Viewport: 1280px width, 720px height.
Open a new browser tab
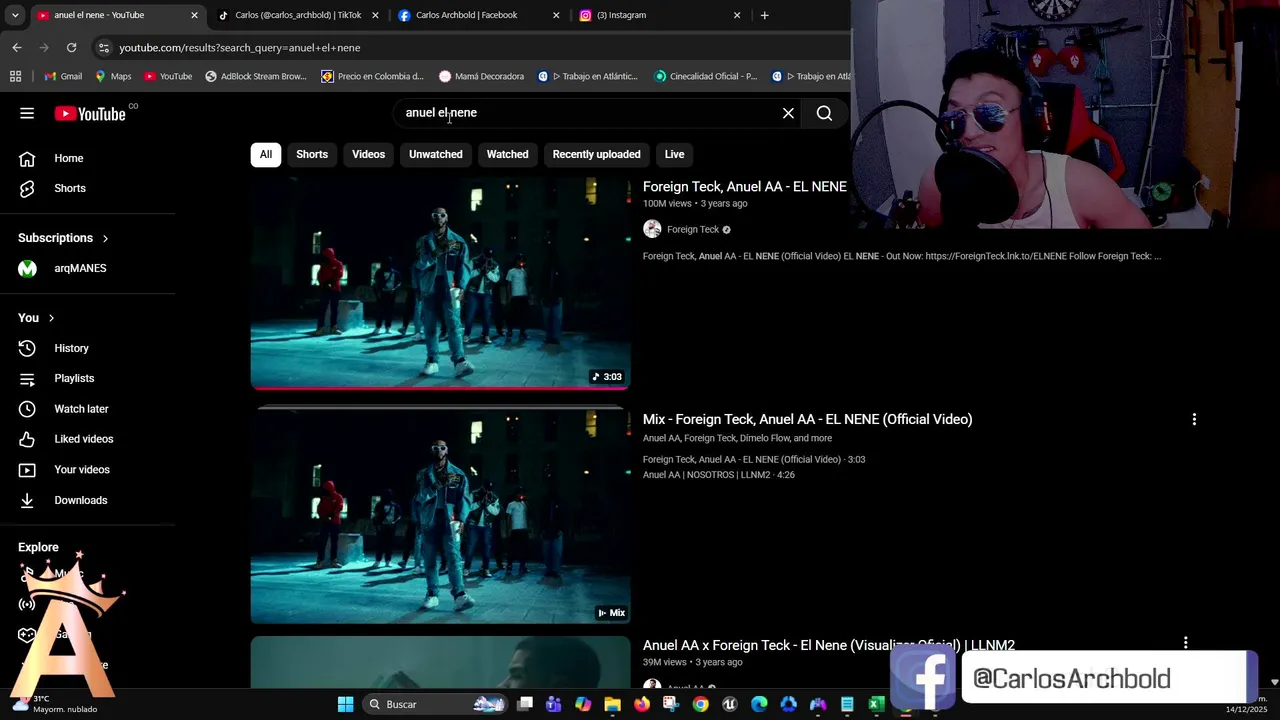(x=764, y=15)
